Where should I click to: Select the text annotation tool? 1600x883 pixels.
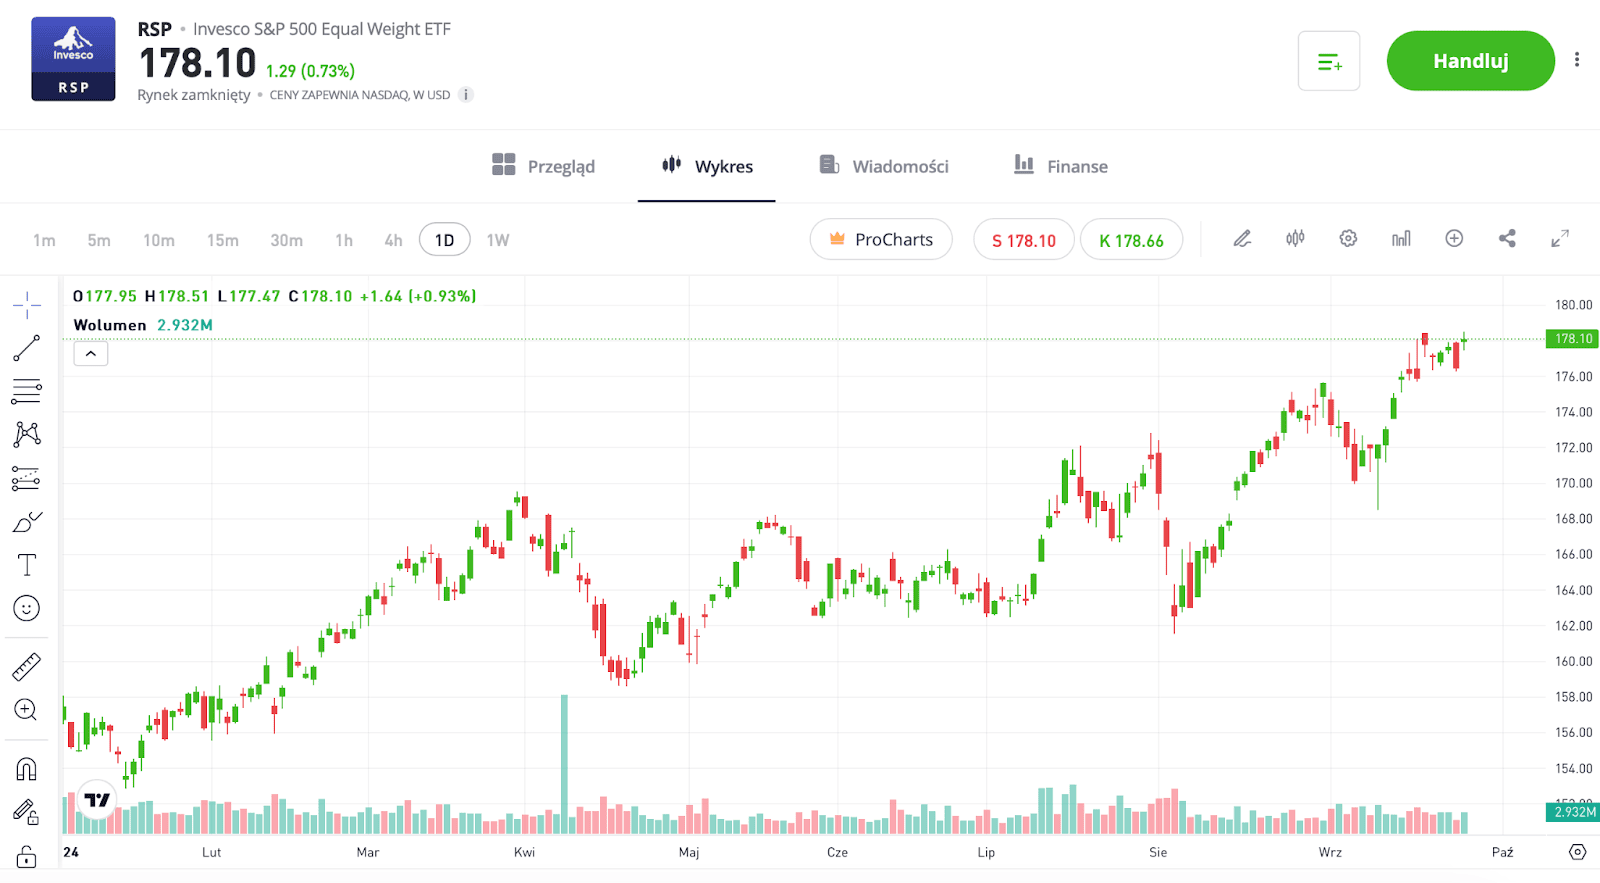[x=27, y=565]
